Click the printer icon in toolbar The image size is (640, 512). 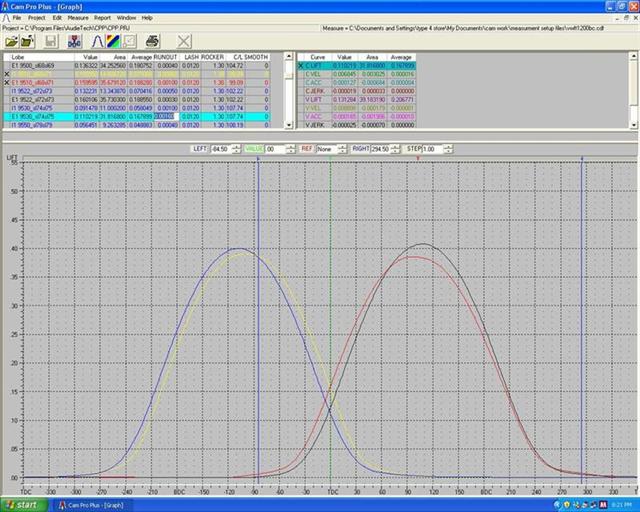152,41
